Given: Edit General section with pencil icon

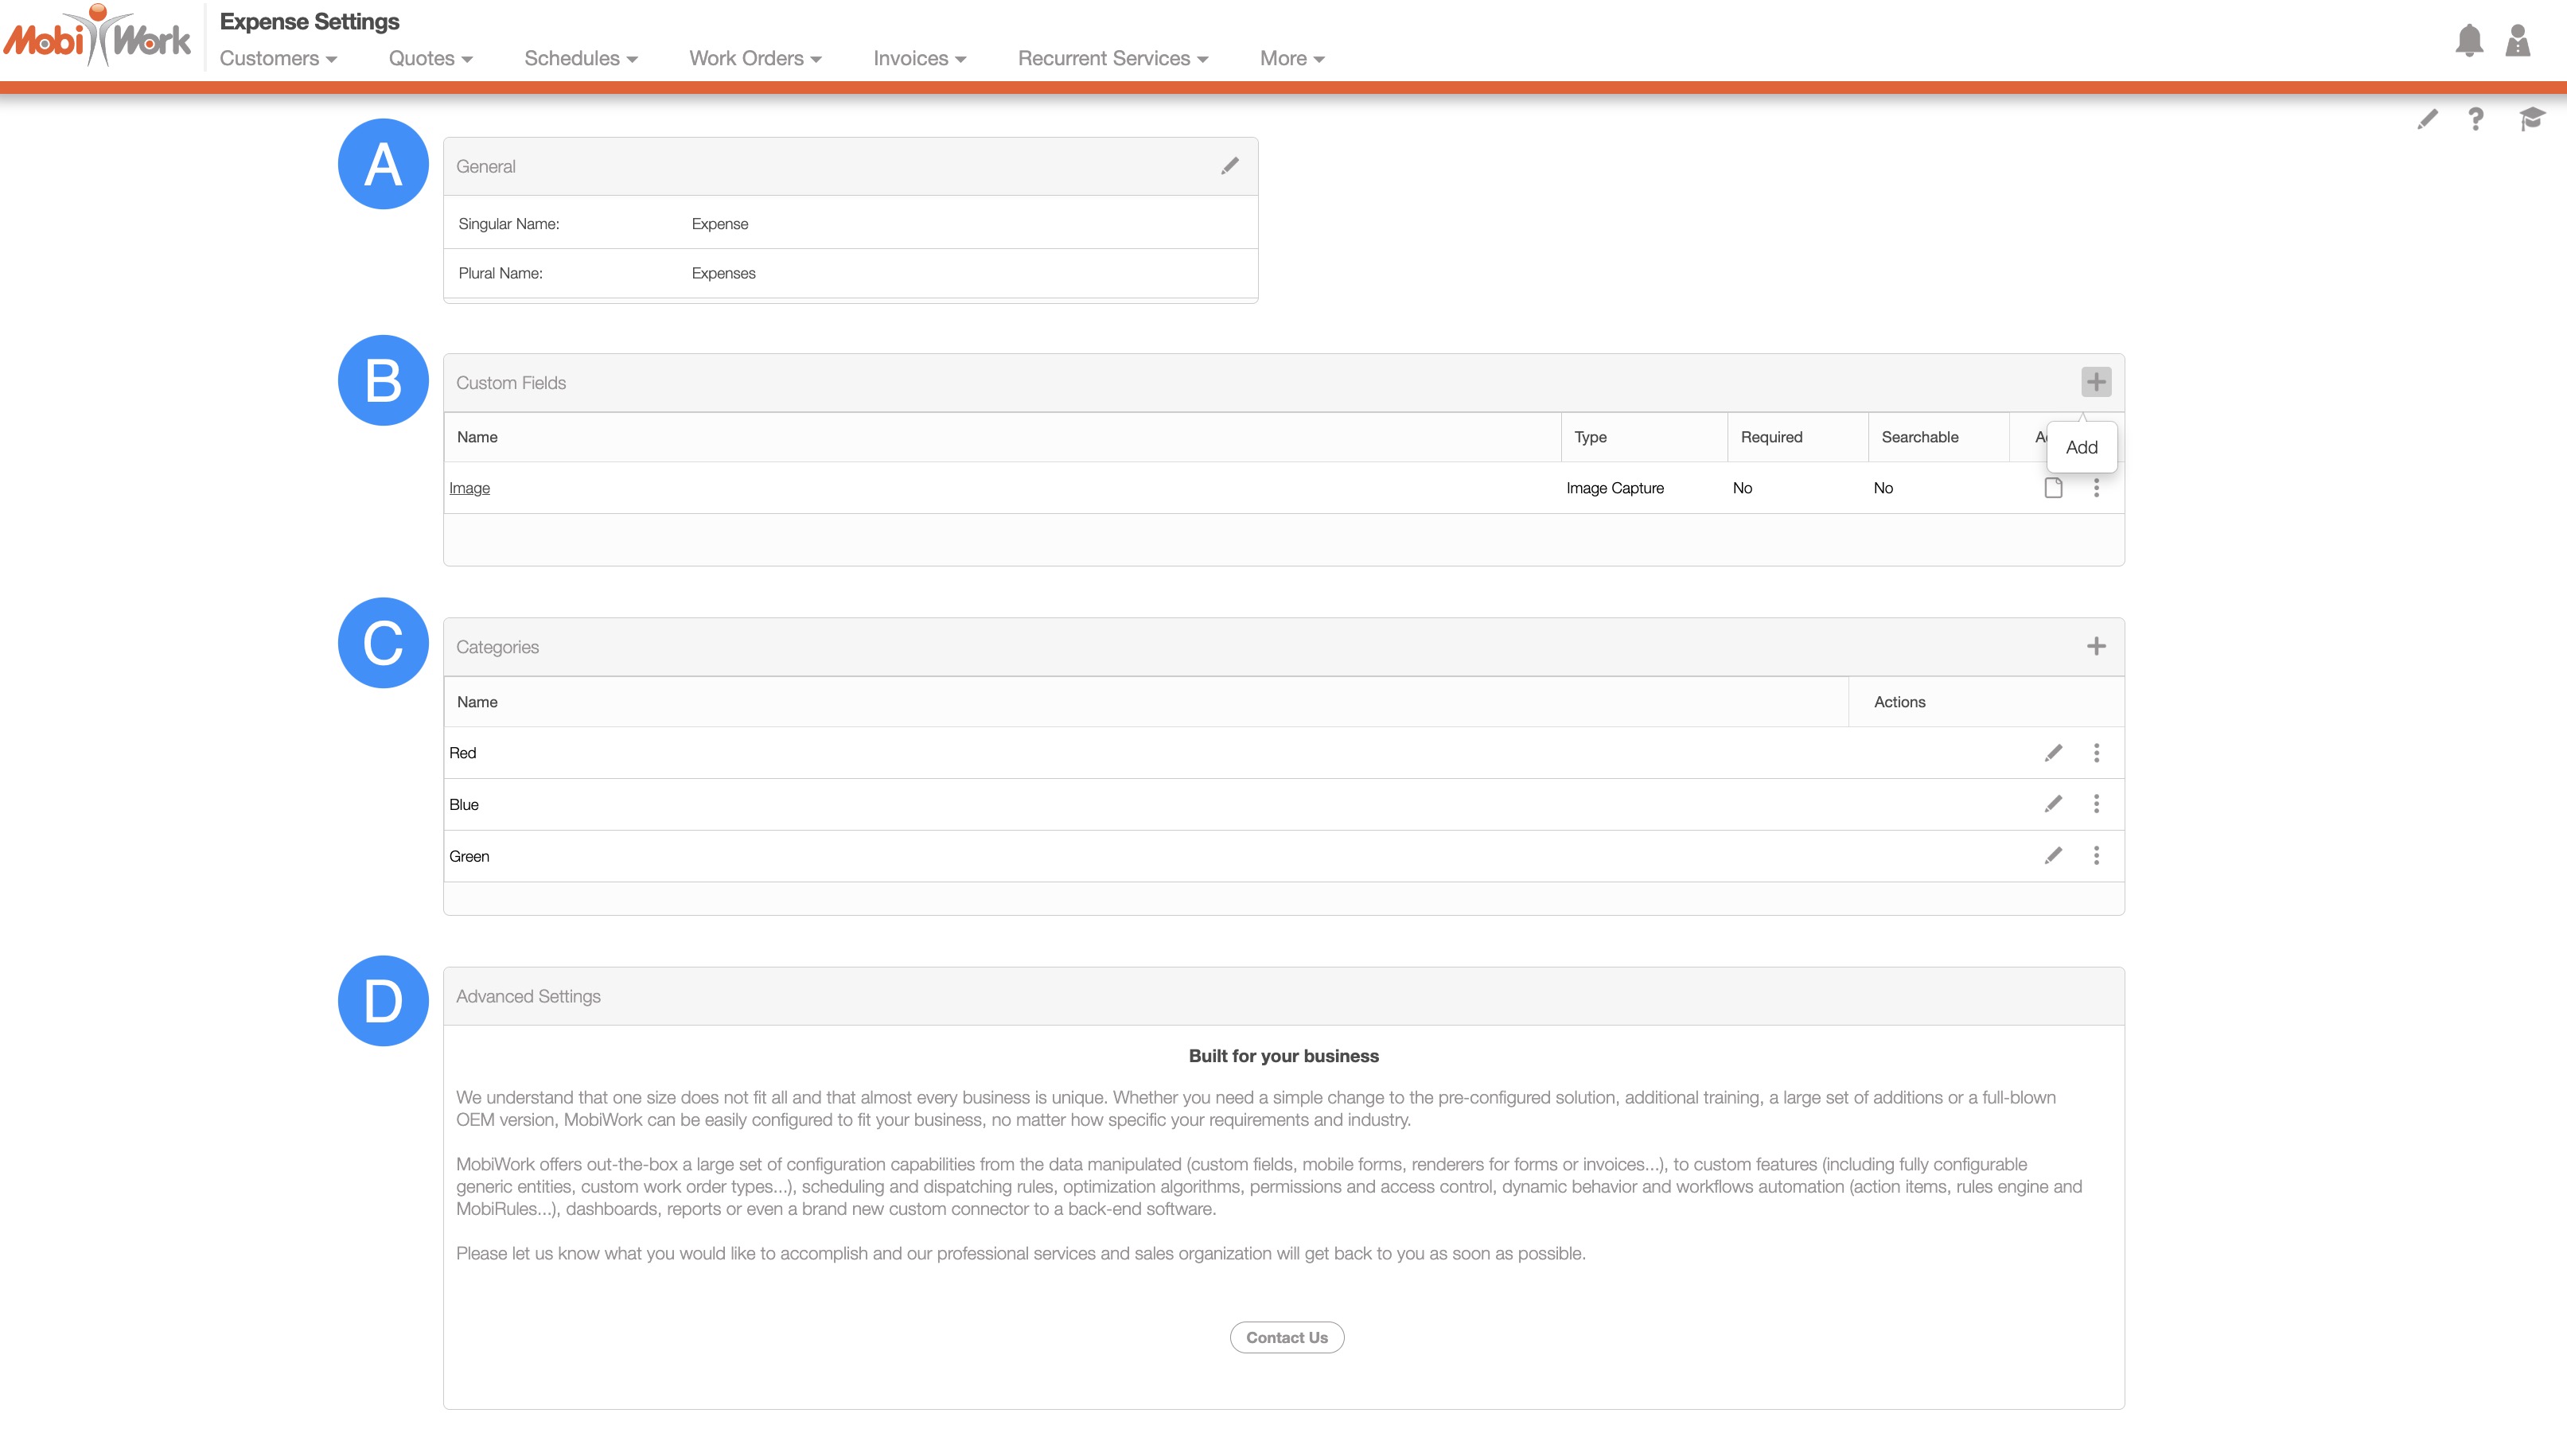Looking at the screenshot, I should (1229, 166).
